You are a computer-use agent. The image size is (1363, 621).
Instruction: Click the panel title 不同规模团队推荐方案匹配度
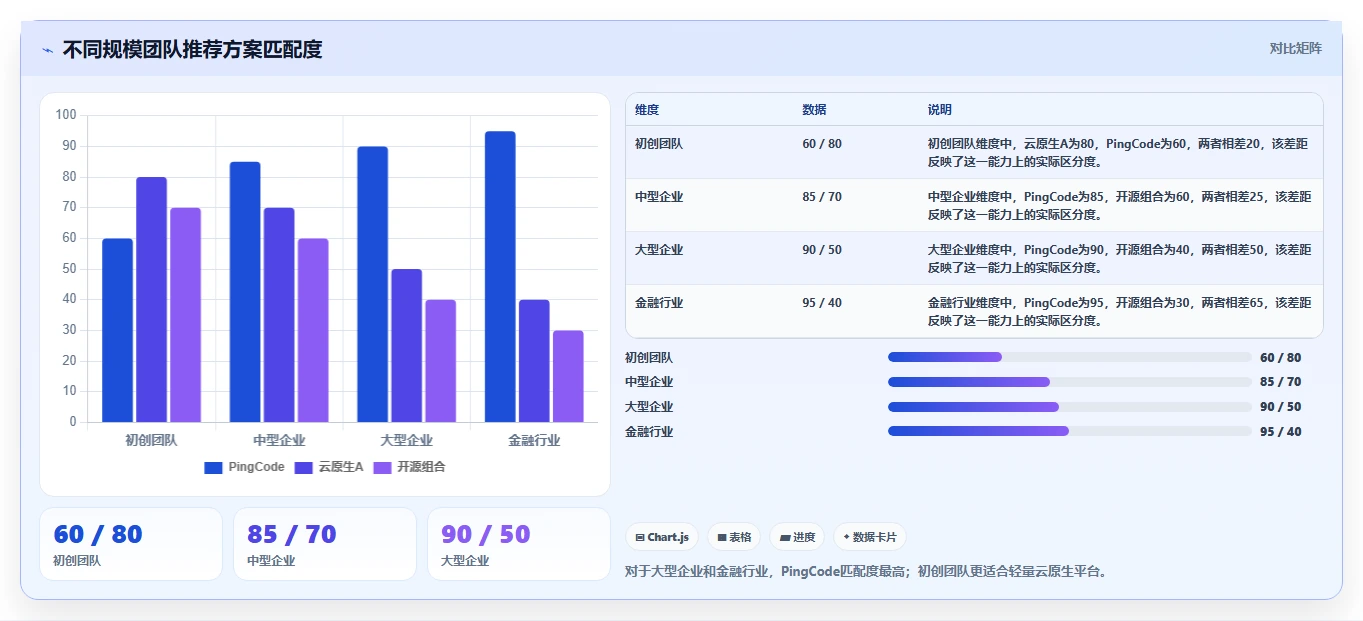(x=193, y=49)
